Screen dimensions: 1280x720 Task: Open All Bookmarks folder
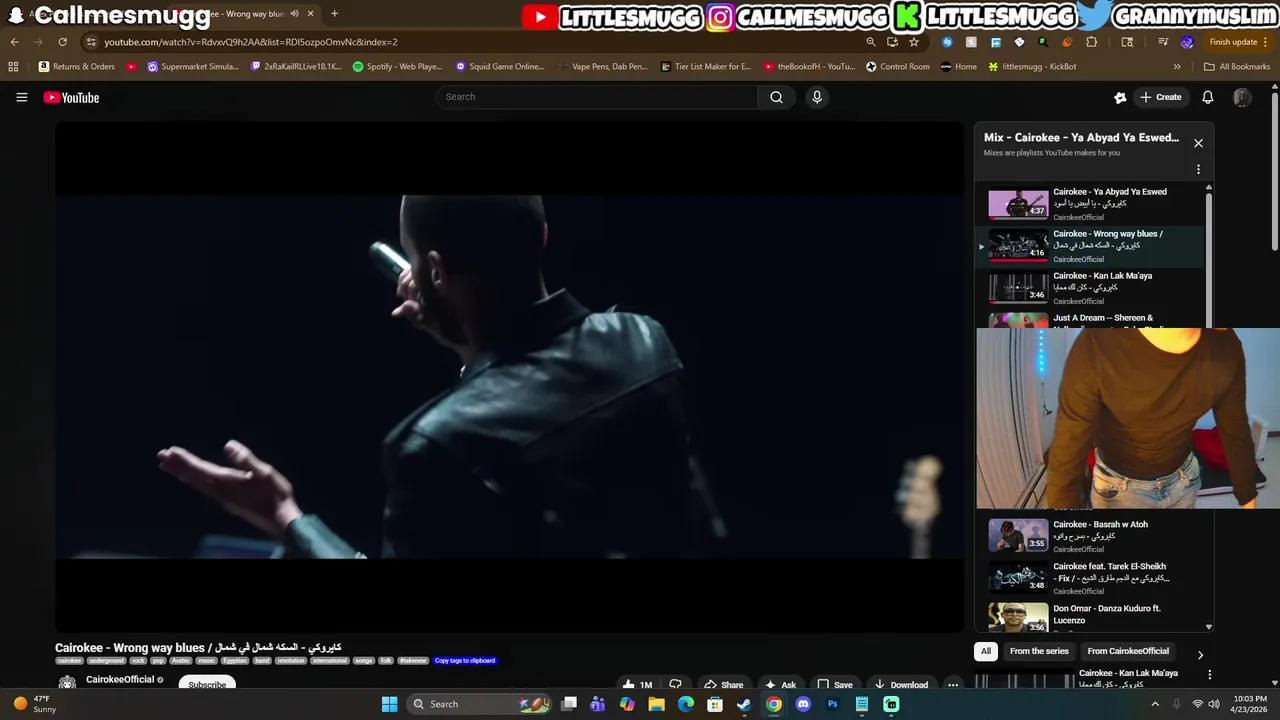[1237, 67]
